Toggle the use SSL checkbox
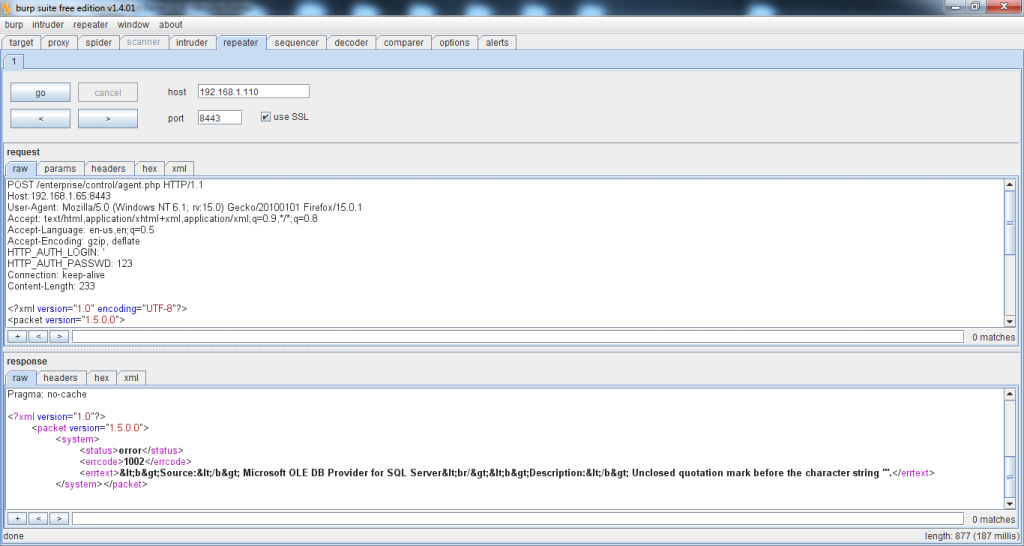 [265, 117]
